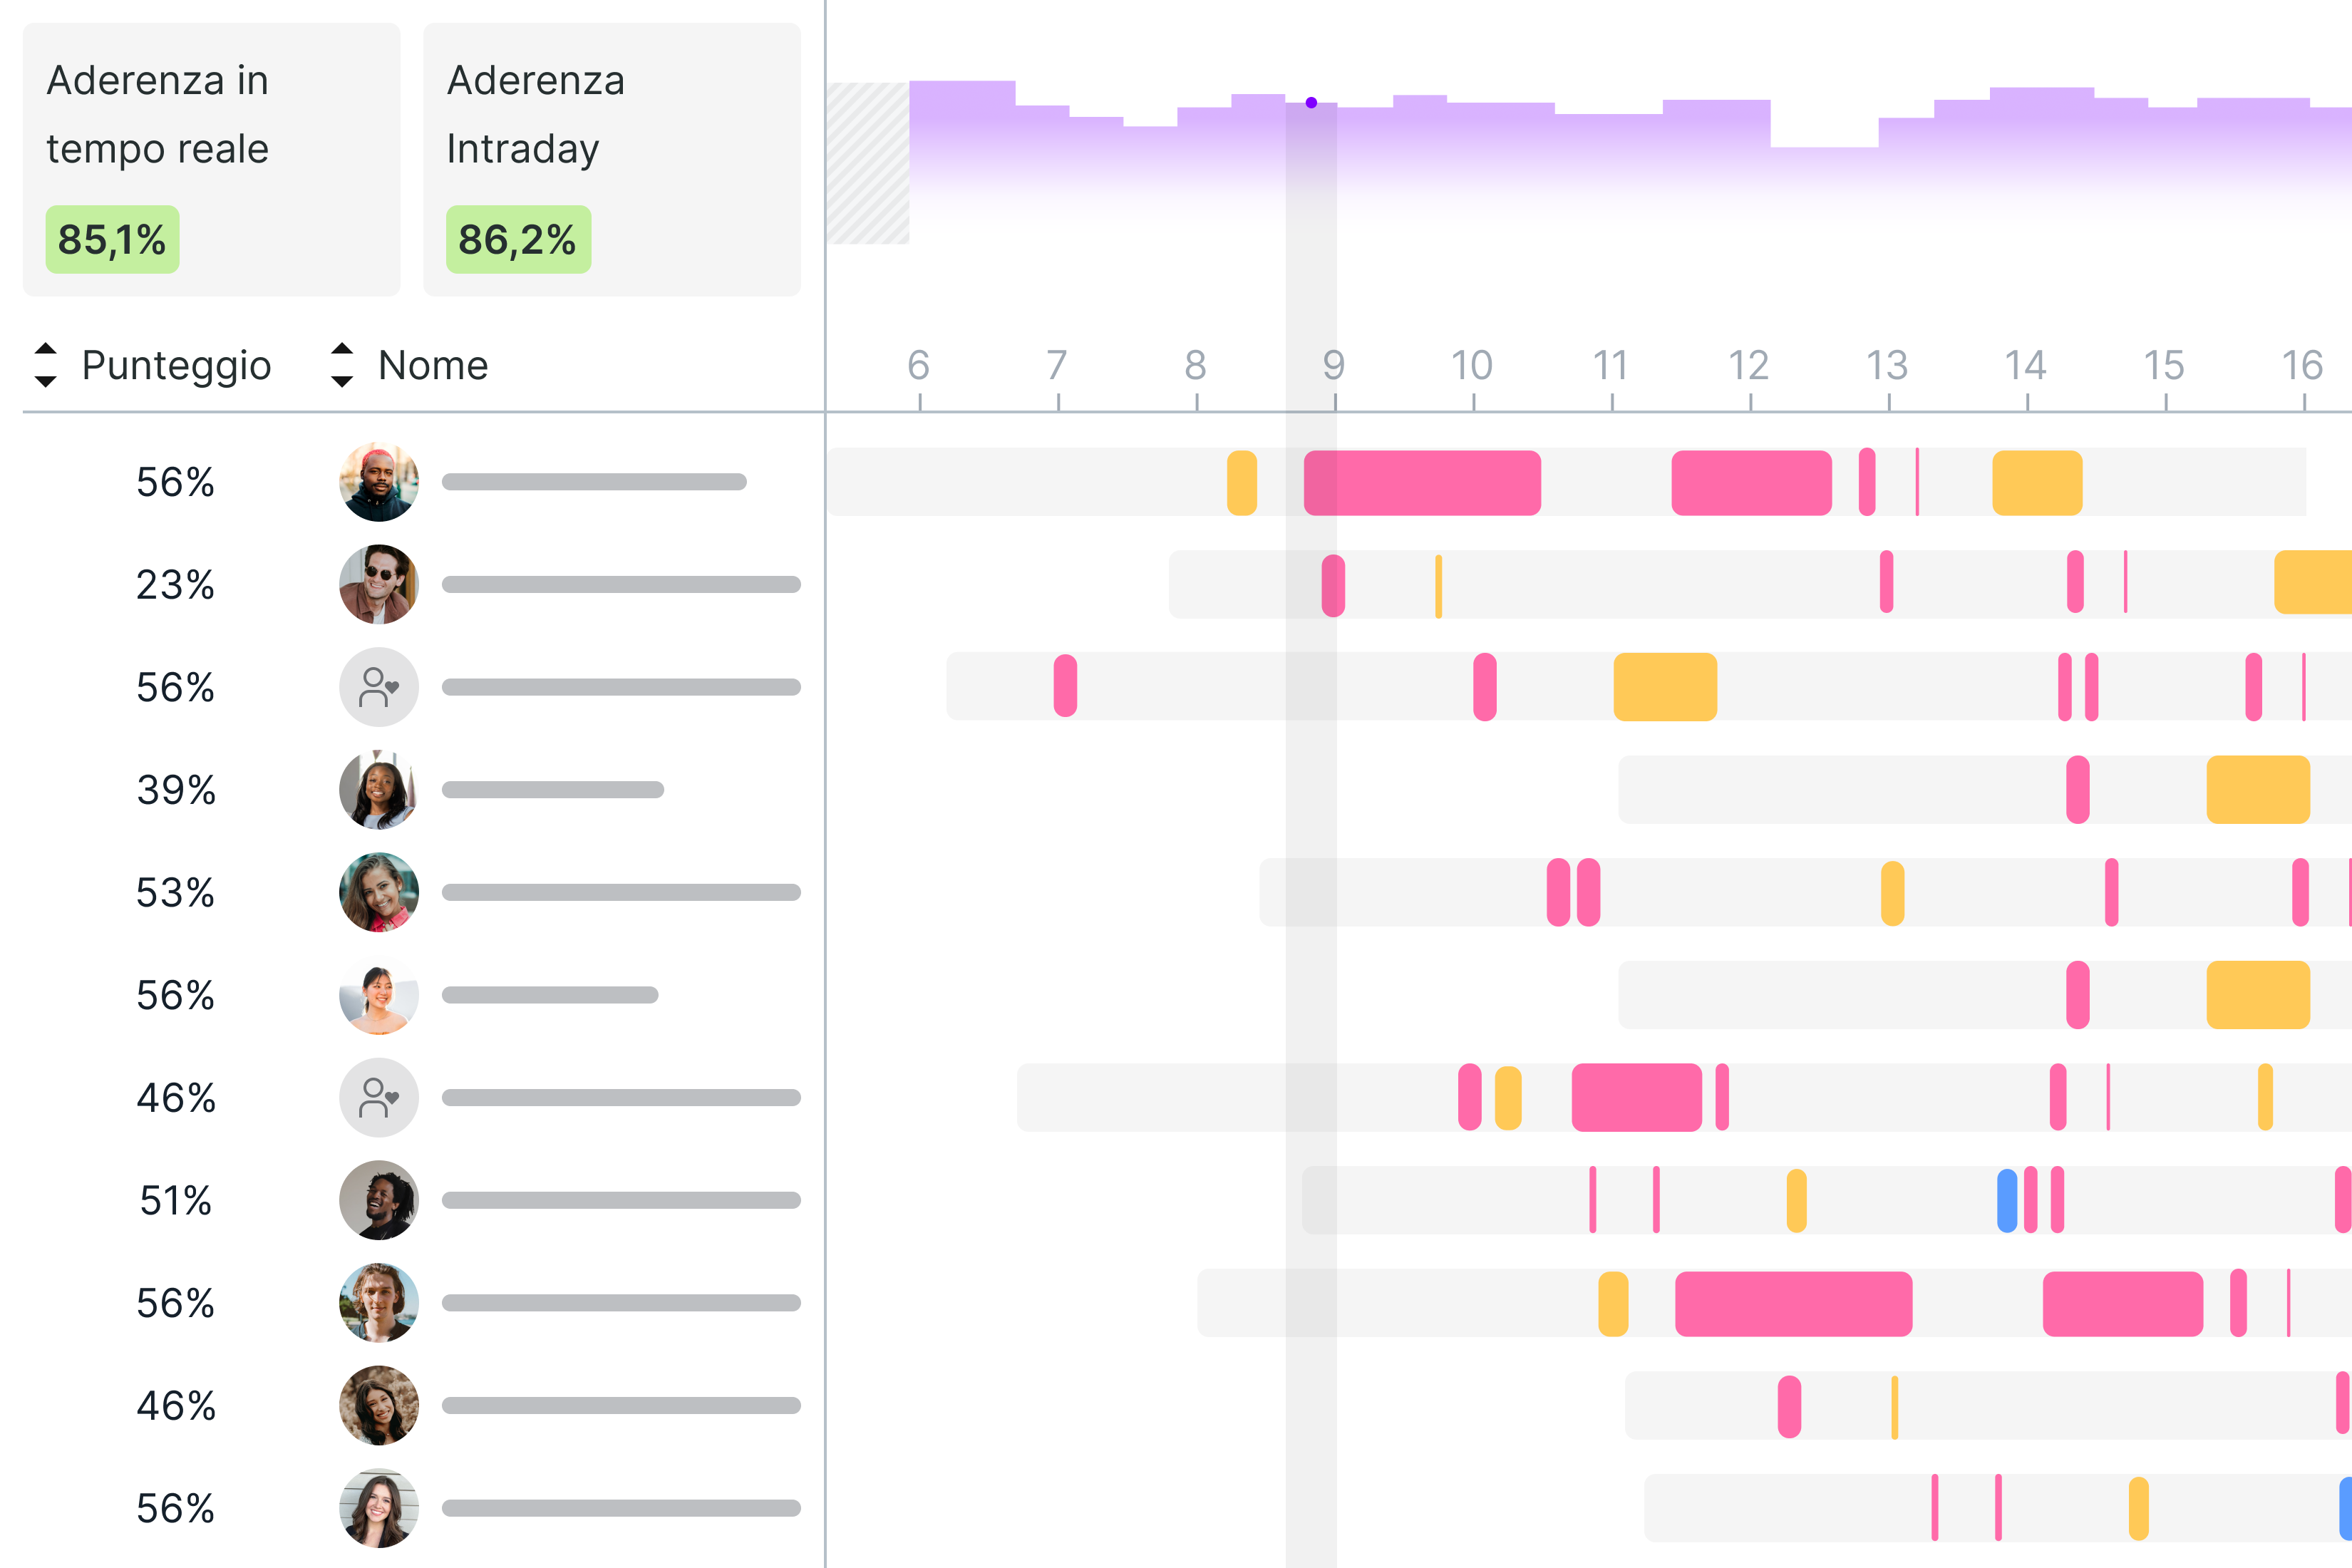Select the 85,1% adherence badge
The image size is (2352, 1568).
coord(112,240)
